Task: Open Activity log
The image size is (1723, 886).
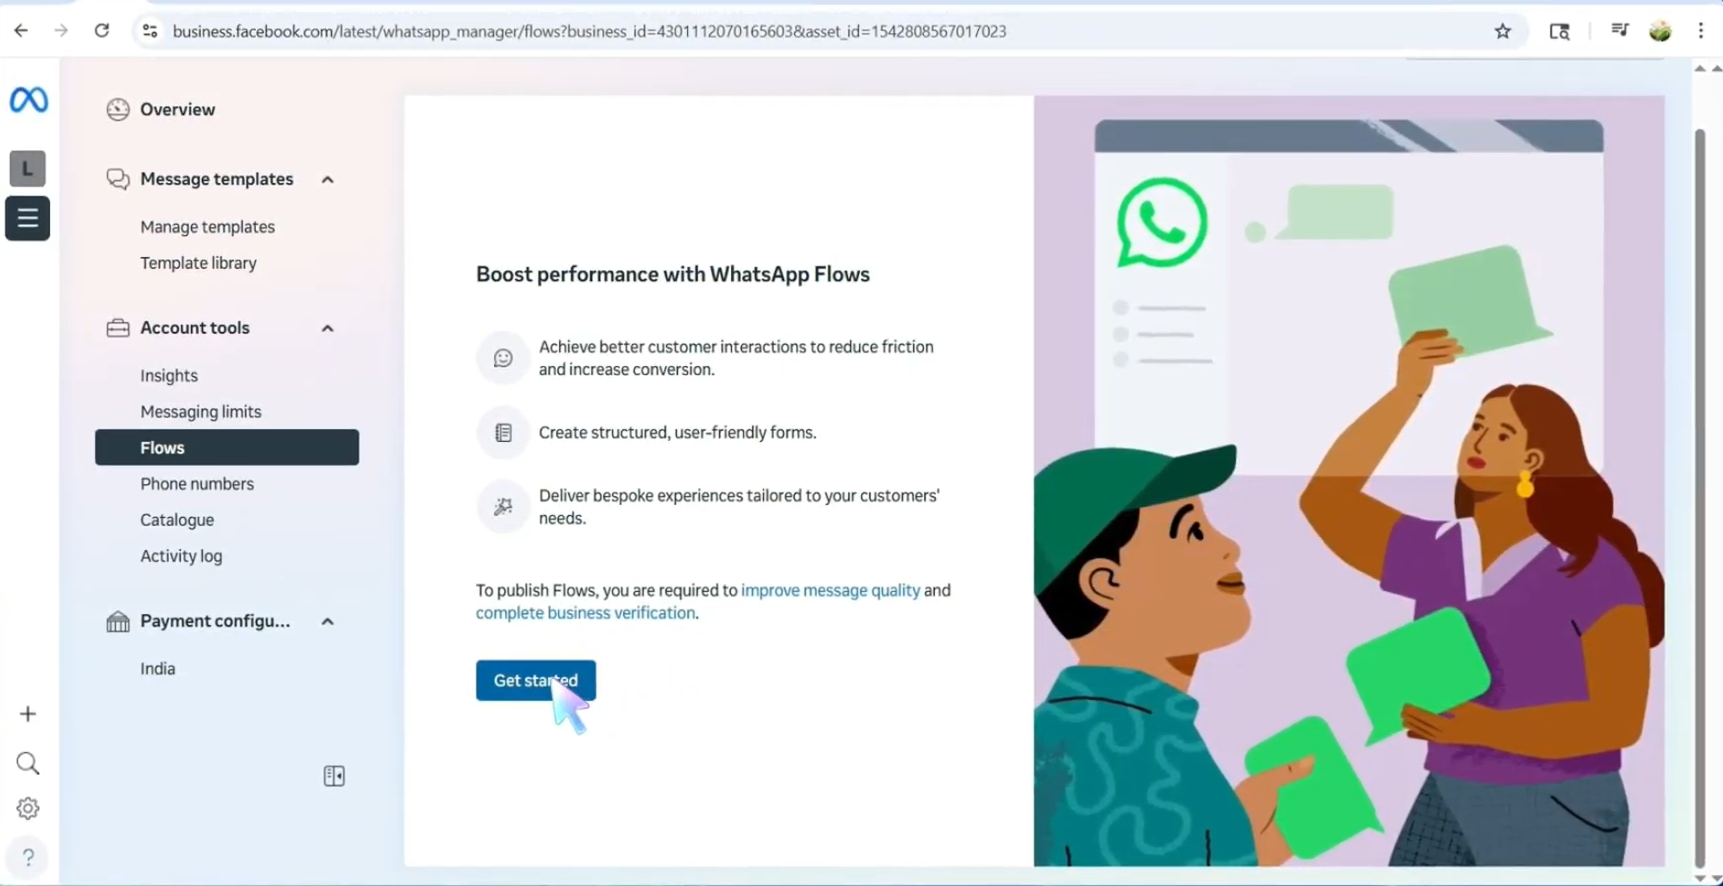Action: click(181, 556)
